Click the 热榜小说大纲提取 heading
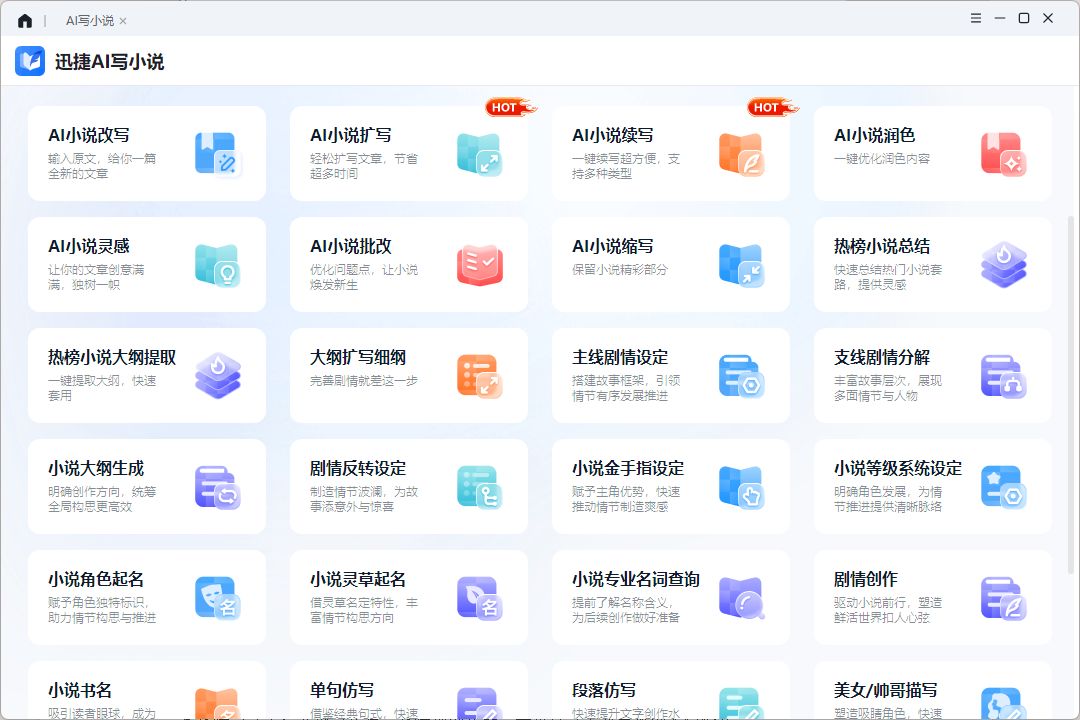This screenshot has height=720, width=1080. pyautogui.click(x=112, y=357)
